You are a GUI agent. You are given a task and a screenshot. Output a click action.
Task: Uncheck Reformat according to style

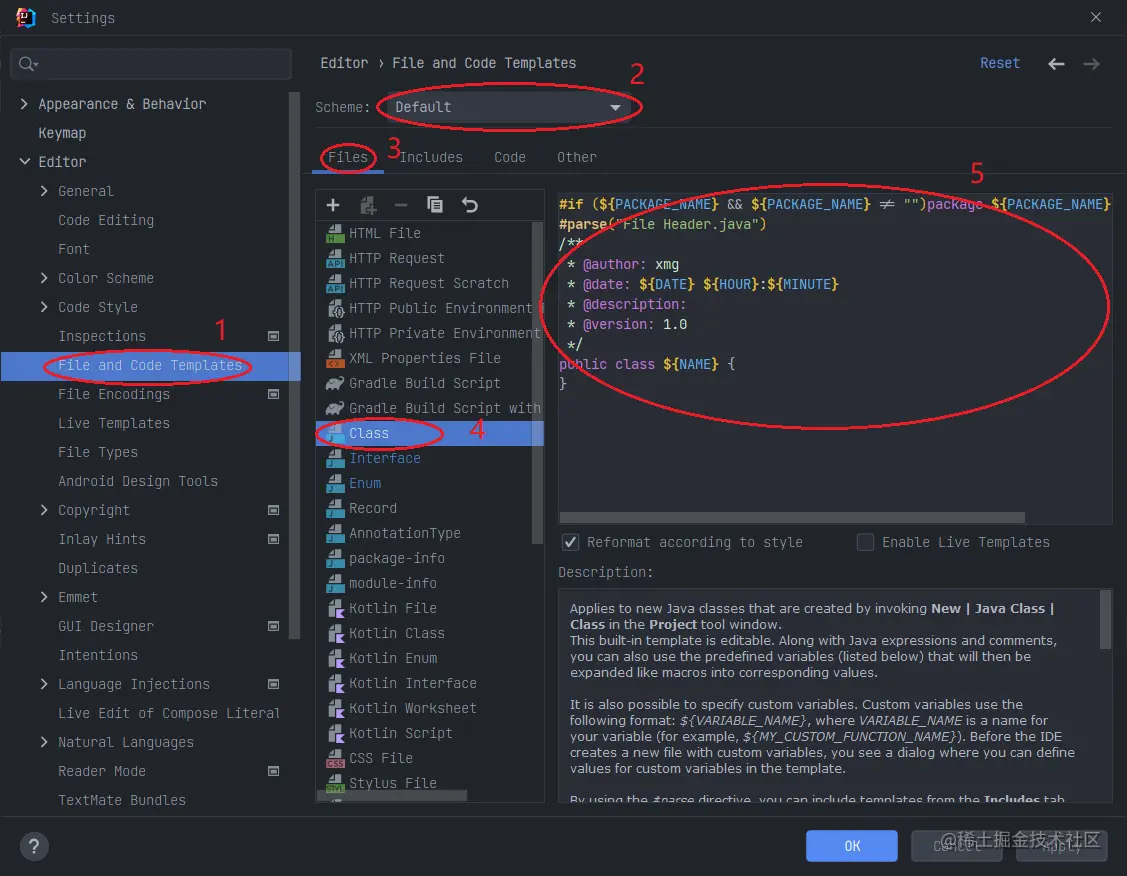coord(570,542)
